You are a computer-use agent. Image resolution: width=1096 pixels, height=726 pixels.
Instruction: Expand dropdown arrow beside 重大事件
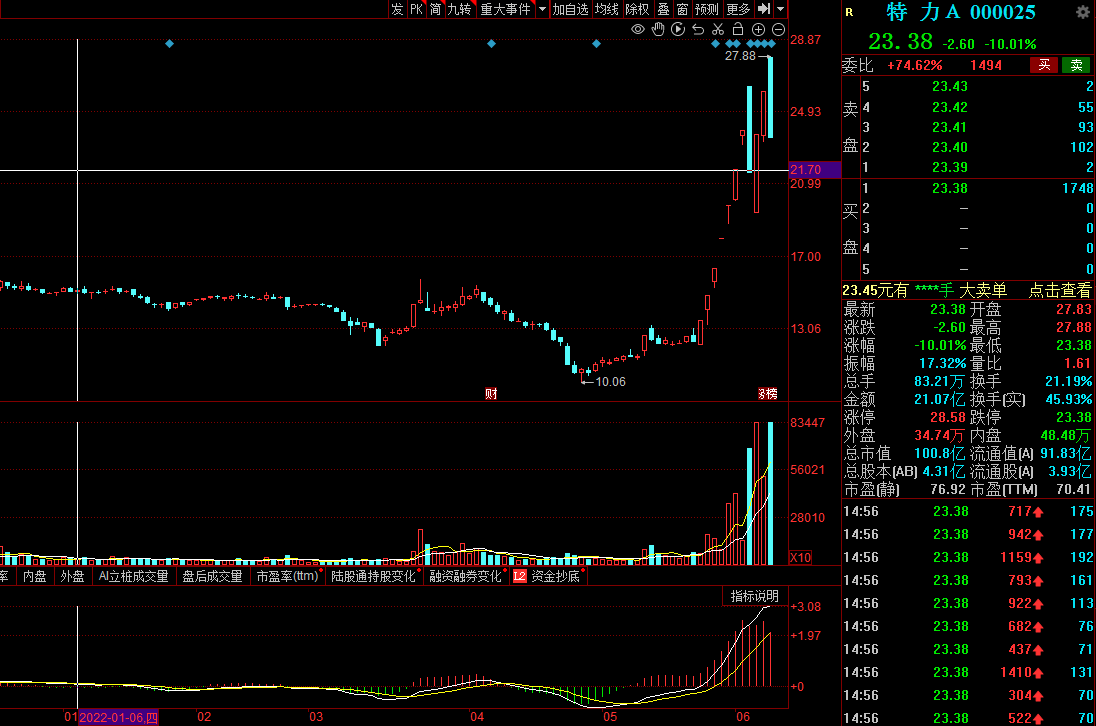pyautogui.click(x=542, y=9)
